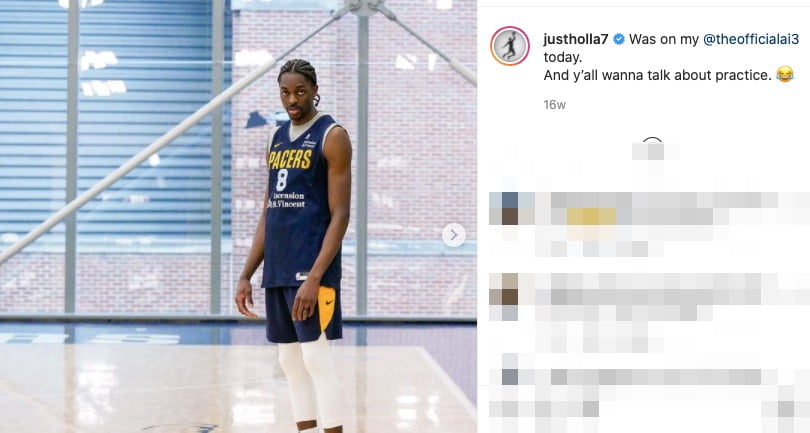
Task: Click the caption line about practice
Action: click(x=658, y=75)
